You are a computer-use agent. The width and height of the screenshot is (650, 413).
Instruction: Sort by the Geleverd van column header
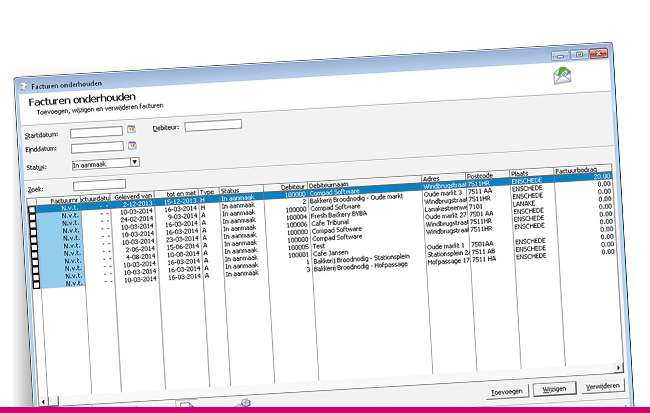[x=133, y=196]
